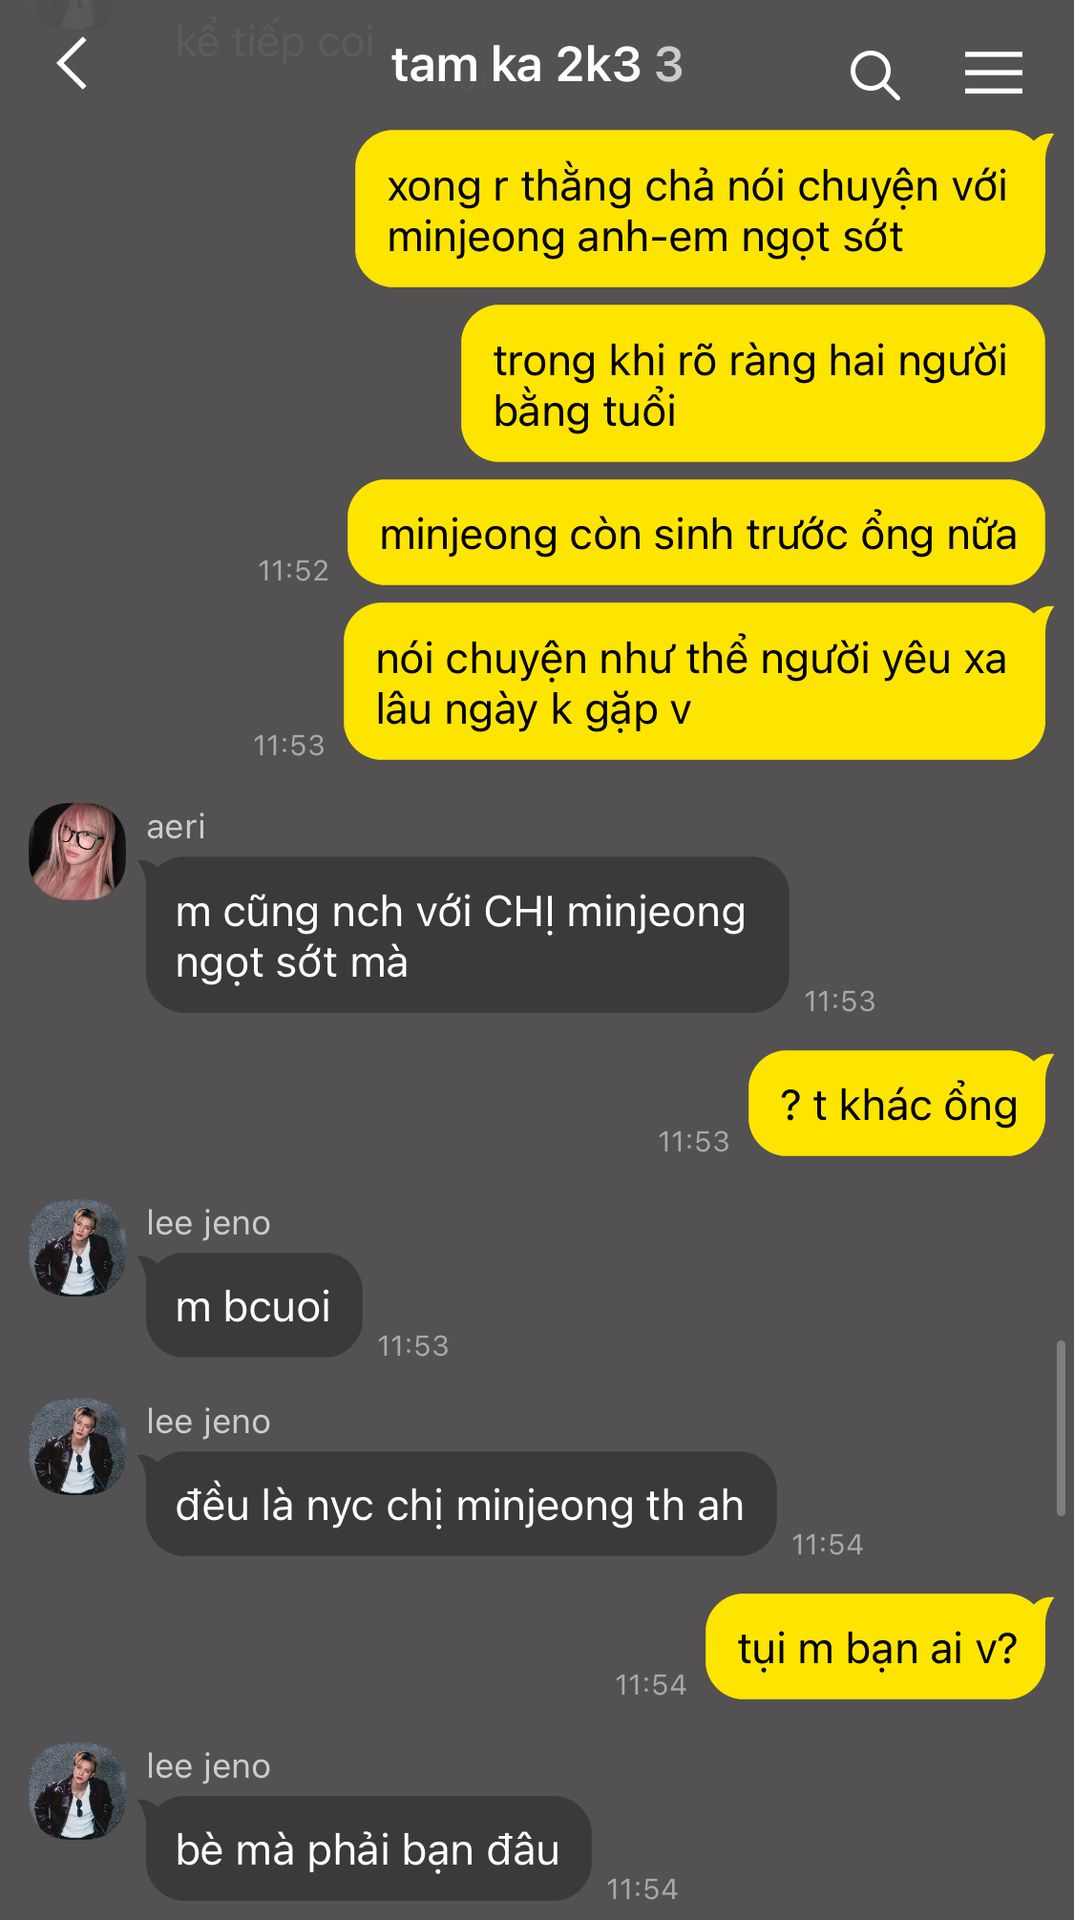
Task: Tap bubble 'trong khi rõ ràng hai người bằng tuổi'
Action: 753,384
